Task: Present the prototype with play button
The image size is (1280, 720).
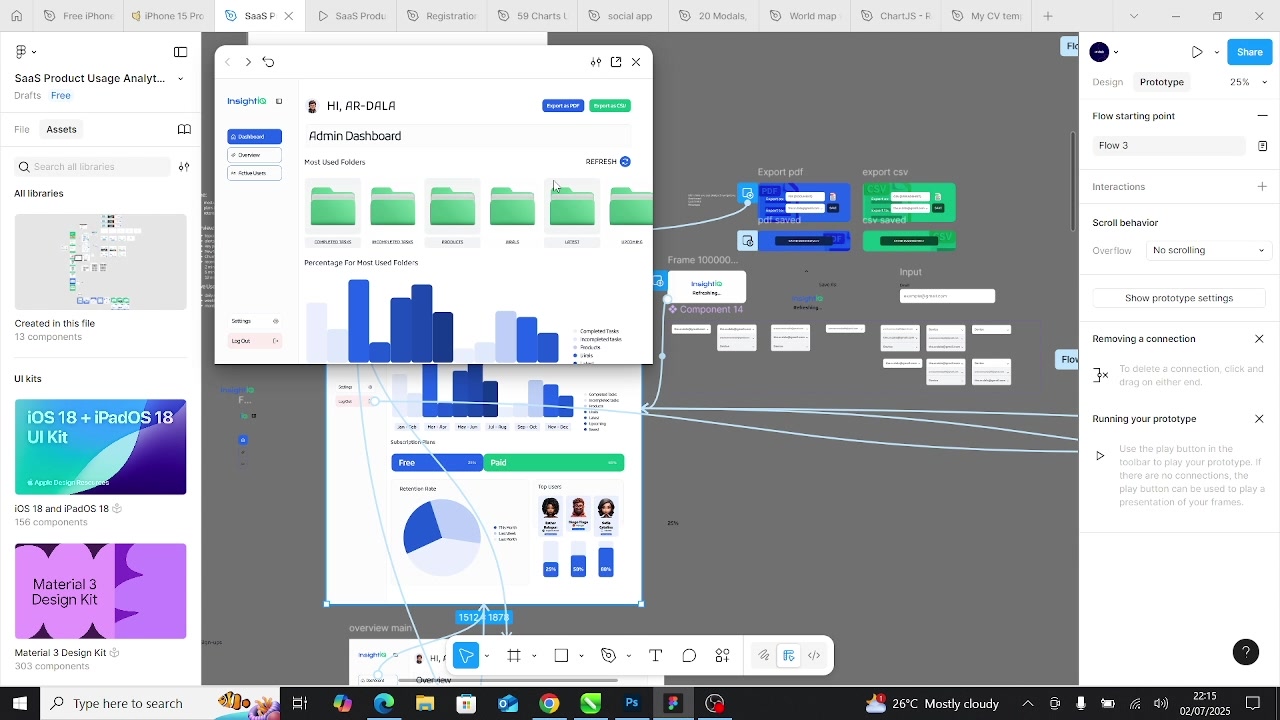Action: [x=1197, y=52]
